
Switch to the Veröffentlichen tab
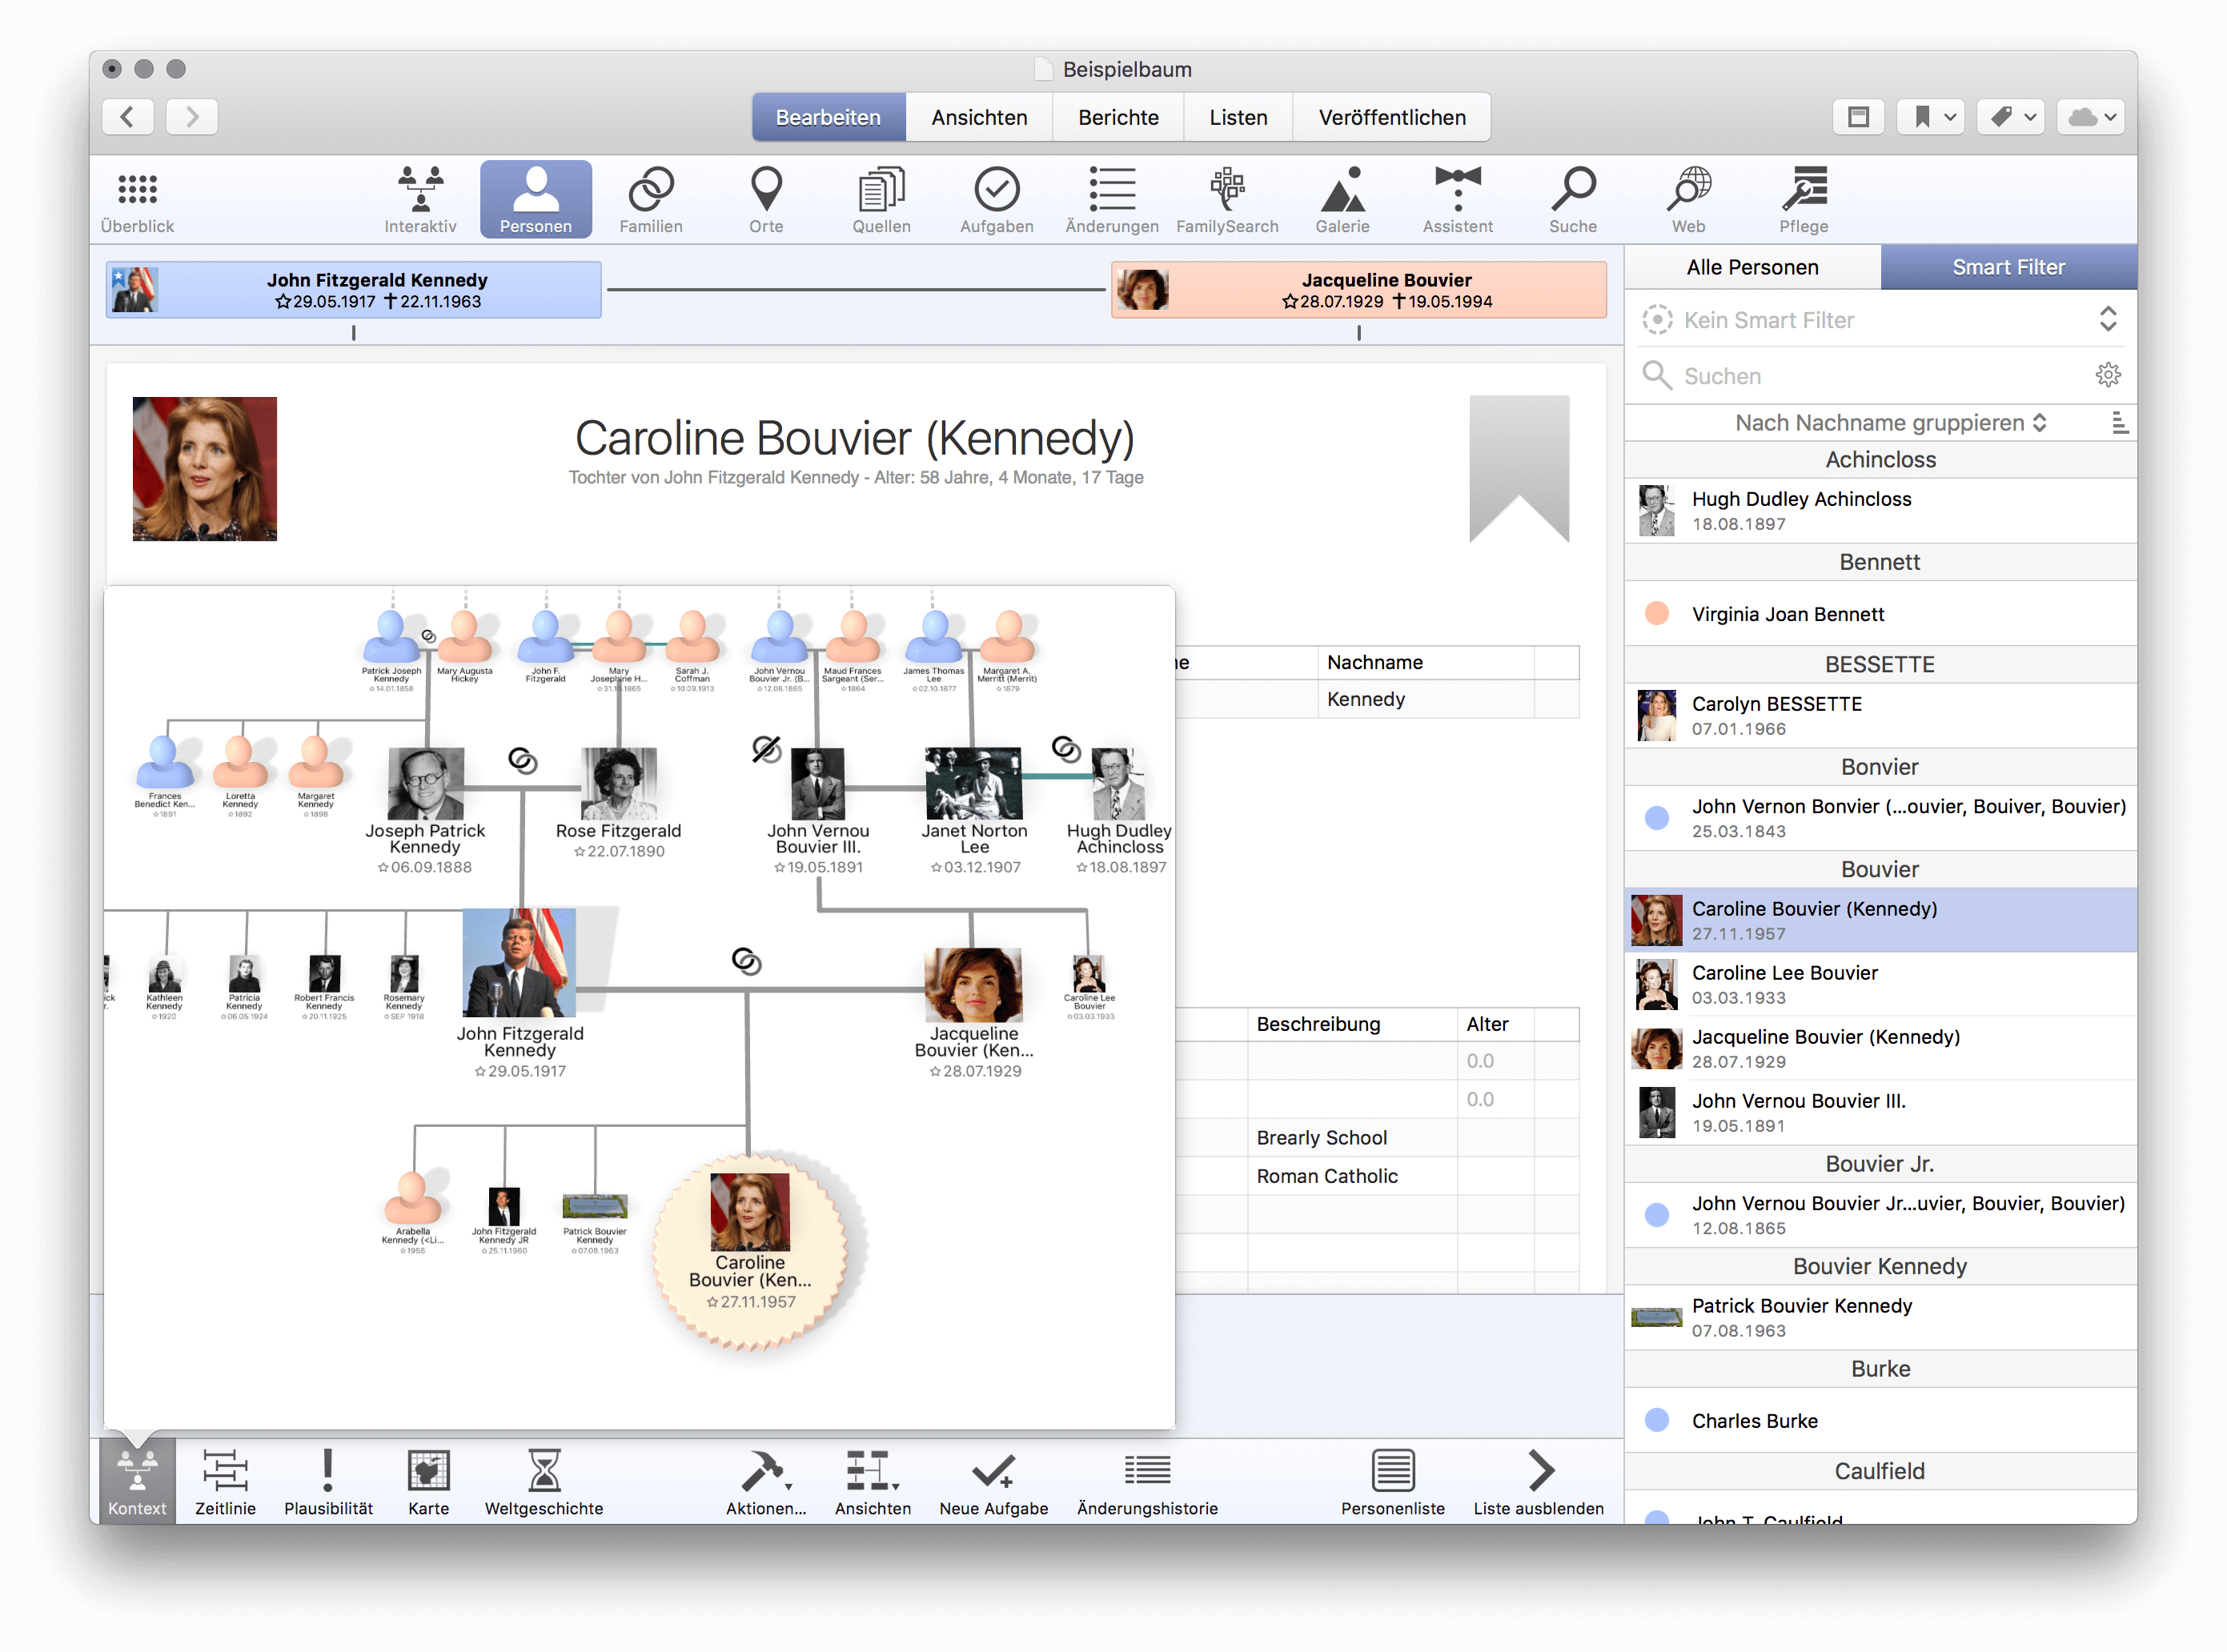coord(1392,117)
